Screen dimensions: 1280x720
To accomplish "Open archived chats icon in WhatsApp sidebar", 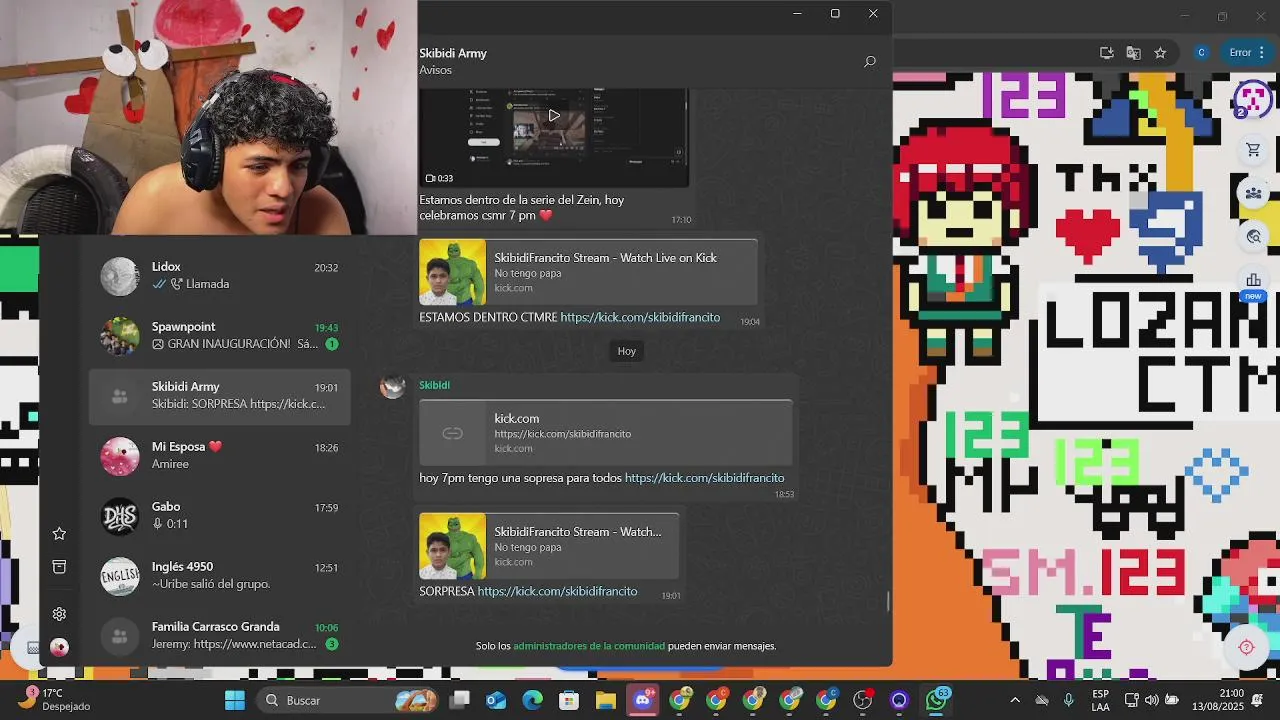I will (x=59, y=567).
